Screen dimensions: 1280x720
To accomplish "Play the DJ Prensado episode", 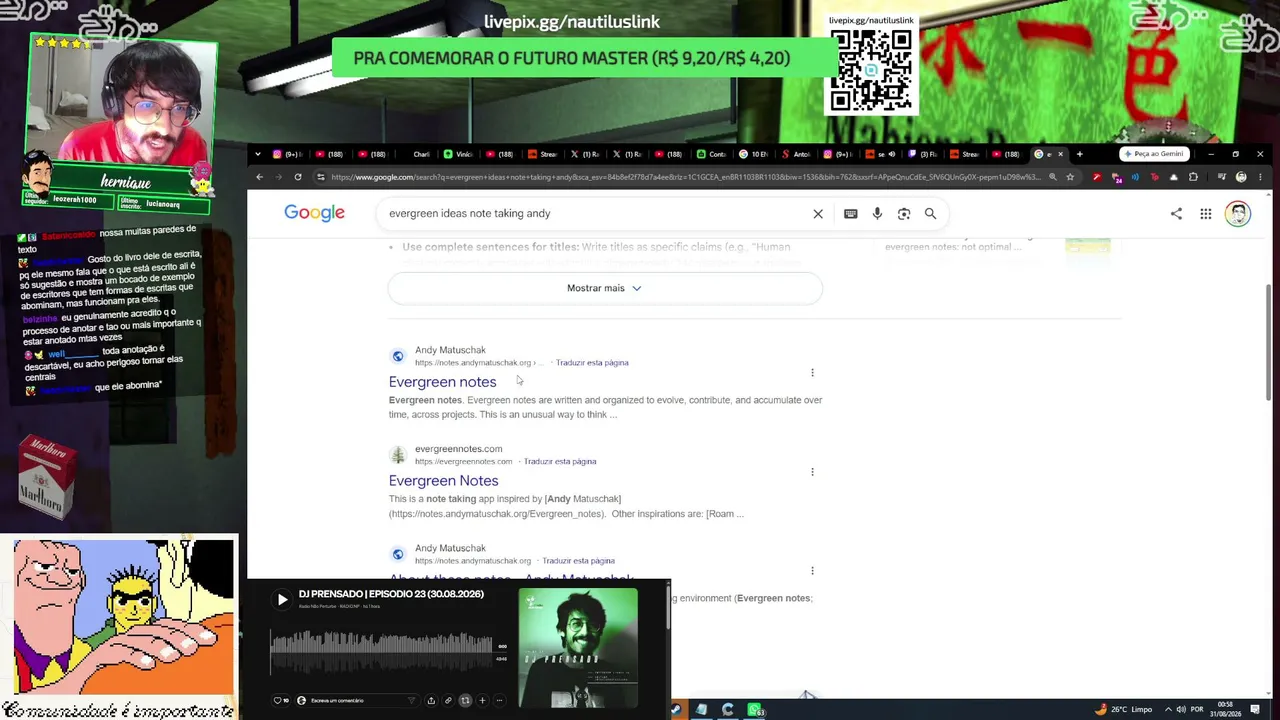I will [282, 600].
